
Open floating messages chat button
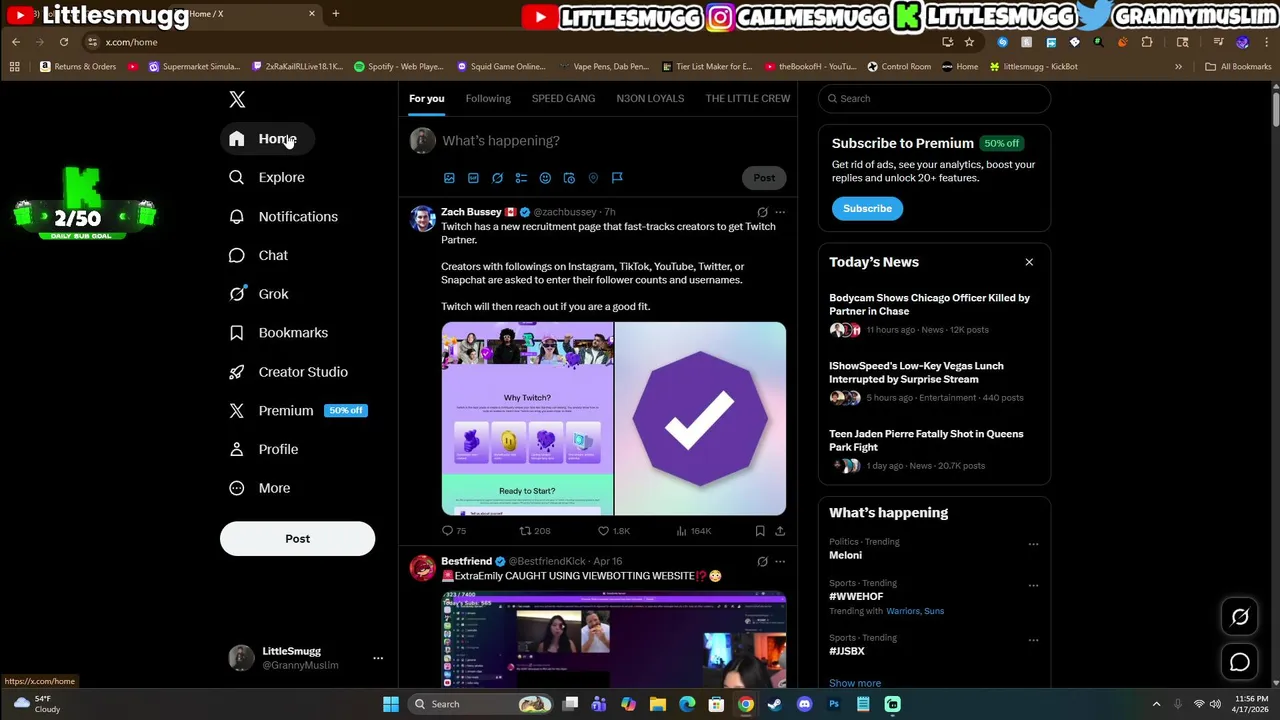(x=1240, y=662)
